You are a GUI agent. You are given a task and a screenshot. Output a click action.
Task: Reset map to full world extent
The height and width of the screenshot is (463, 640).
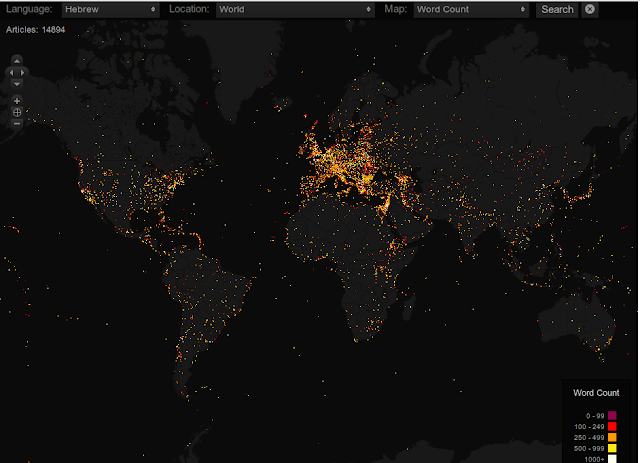(x=17, y=112)
